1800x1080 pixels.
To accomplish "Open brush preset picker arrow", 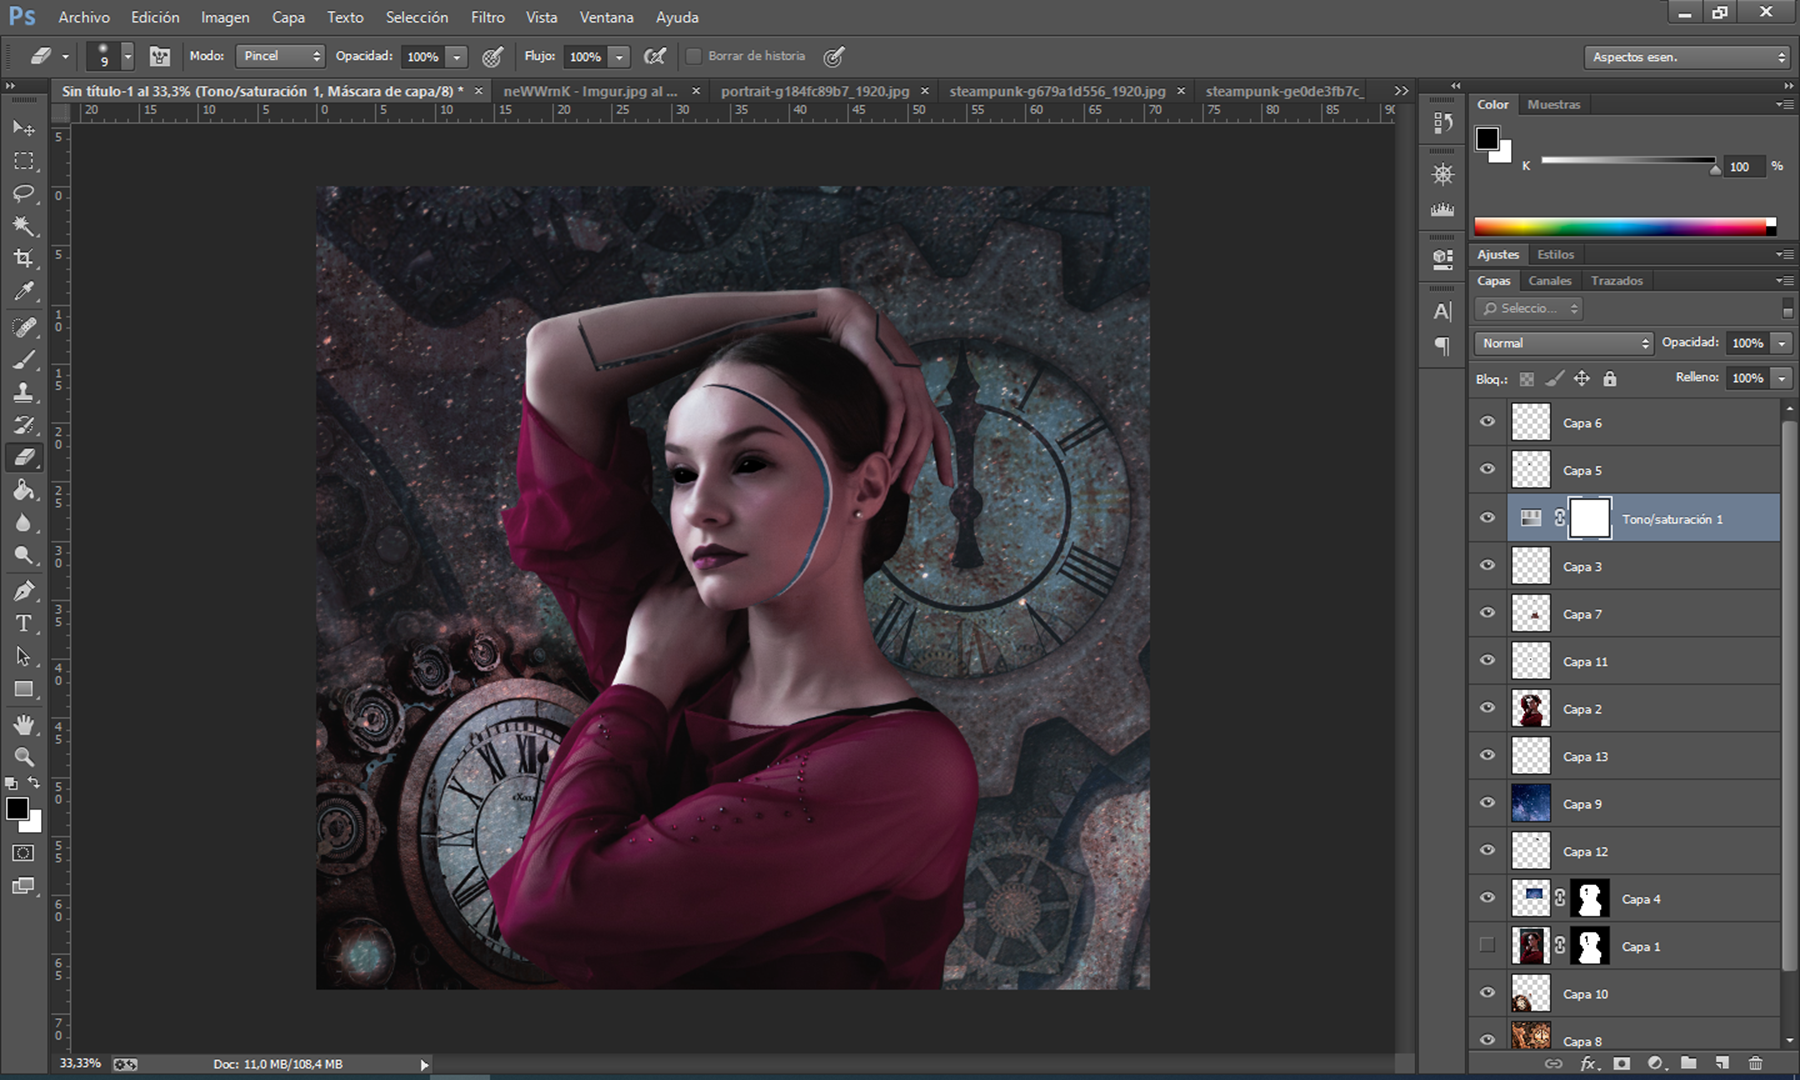I will (127, 57).
